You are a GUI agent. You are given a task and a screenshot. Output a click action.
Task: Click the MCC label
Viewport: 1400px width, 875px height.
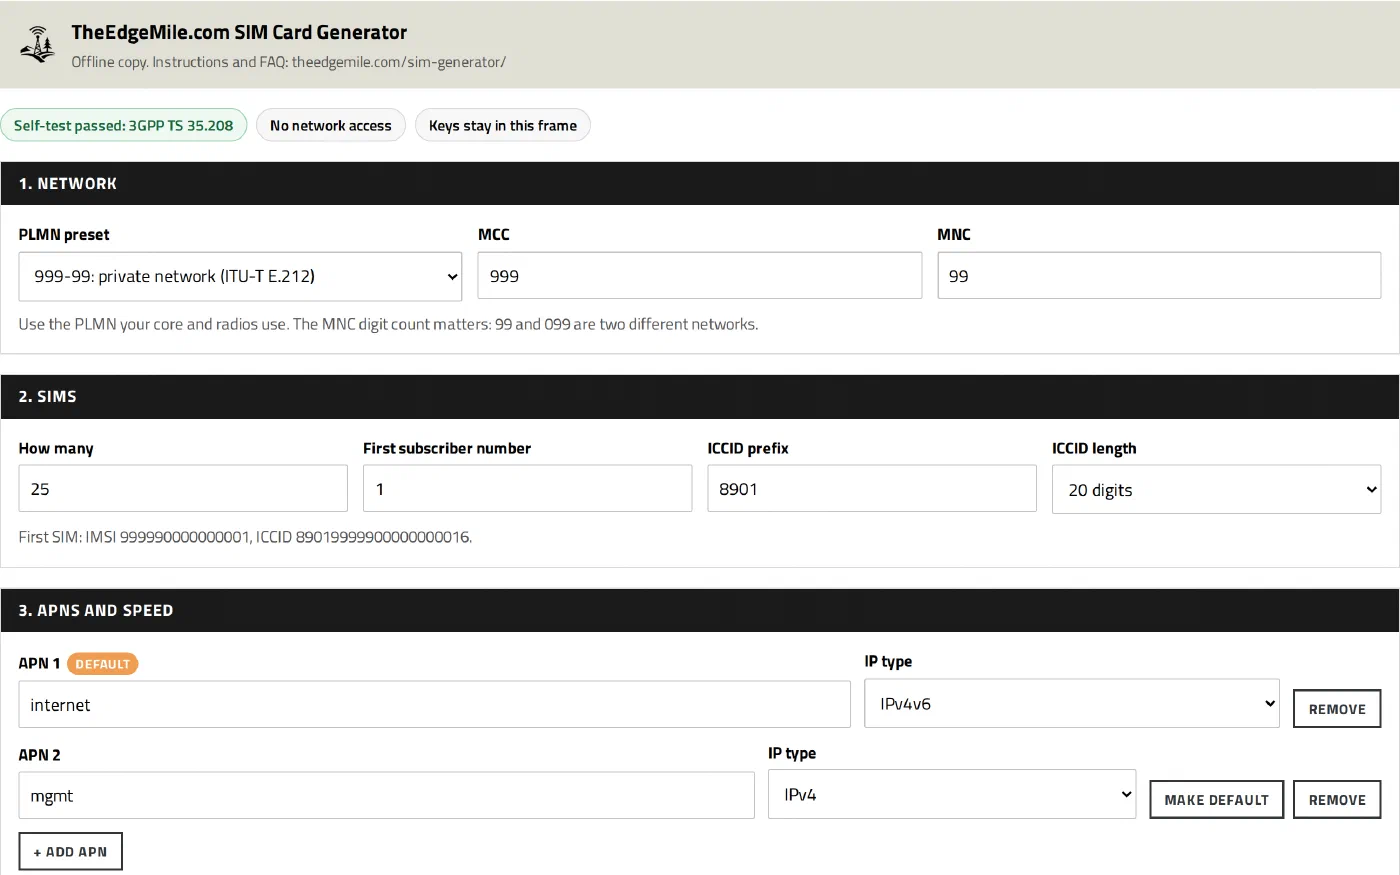[x=494, y=234]
